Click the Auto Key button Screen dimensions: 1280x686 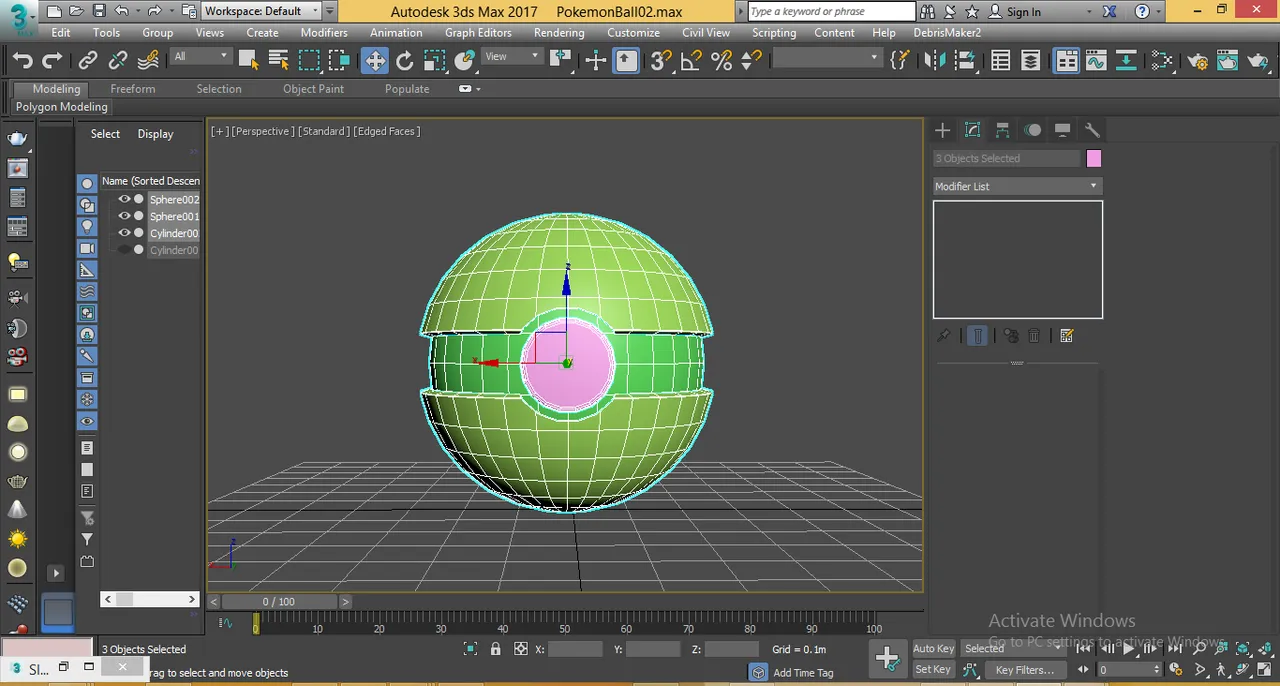934,648
